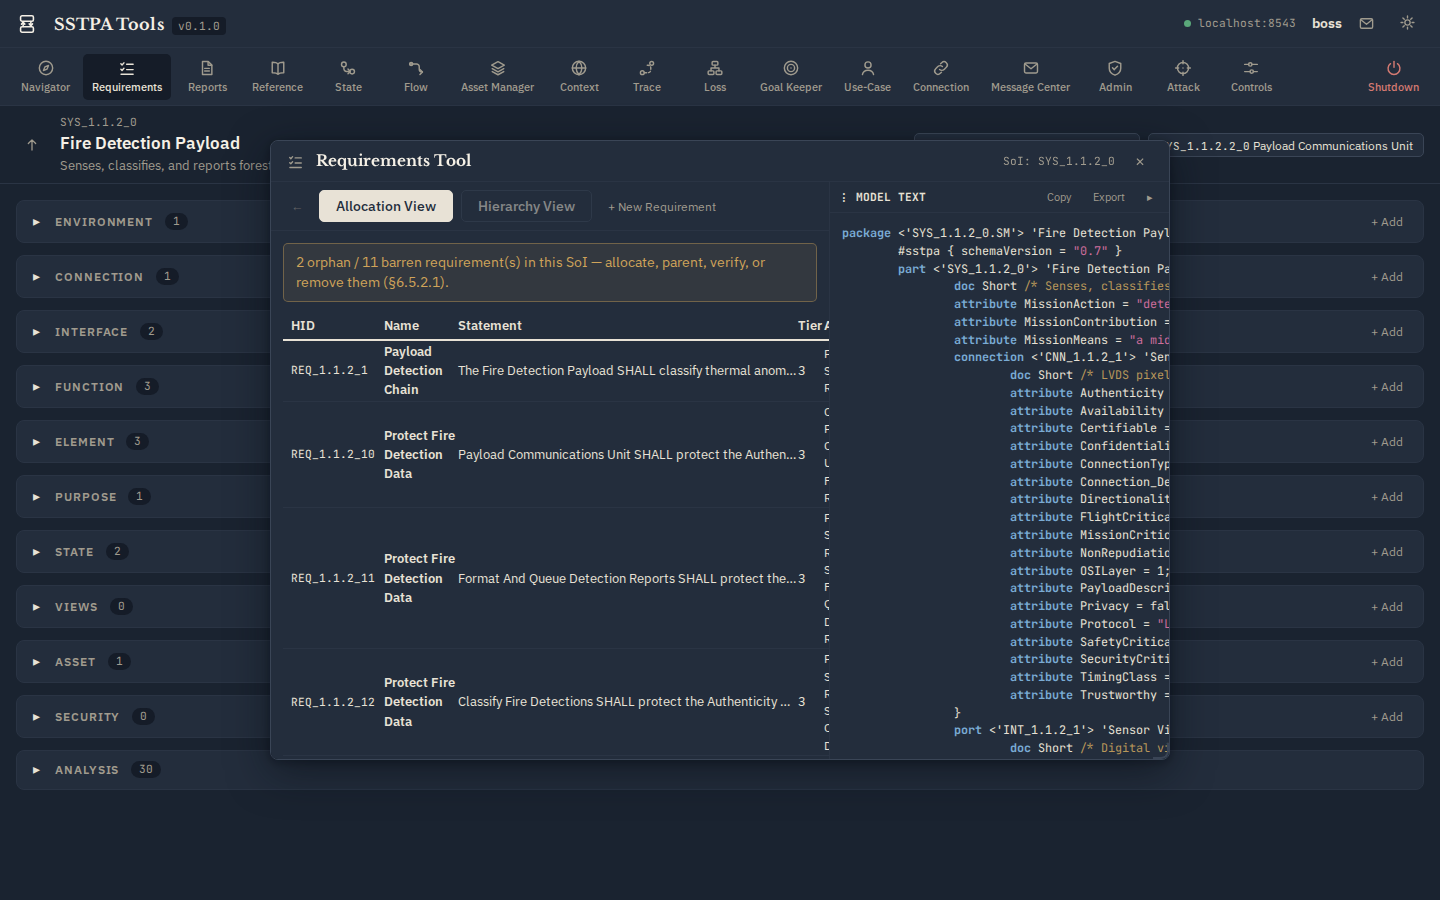1440x900 pixels.
Task: Open the Flow tool
Action: click(416, 77)
